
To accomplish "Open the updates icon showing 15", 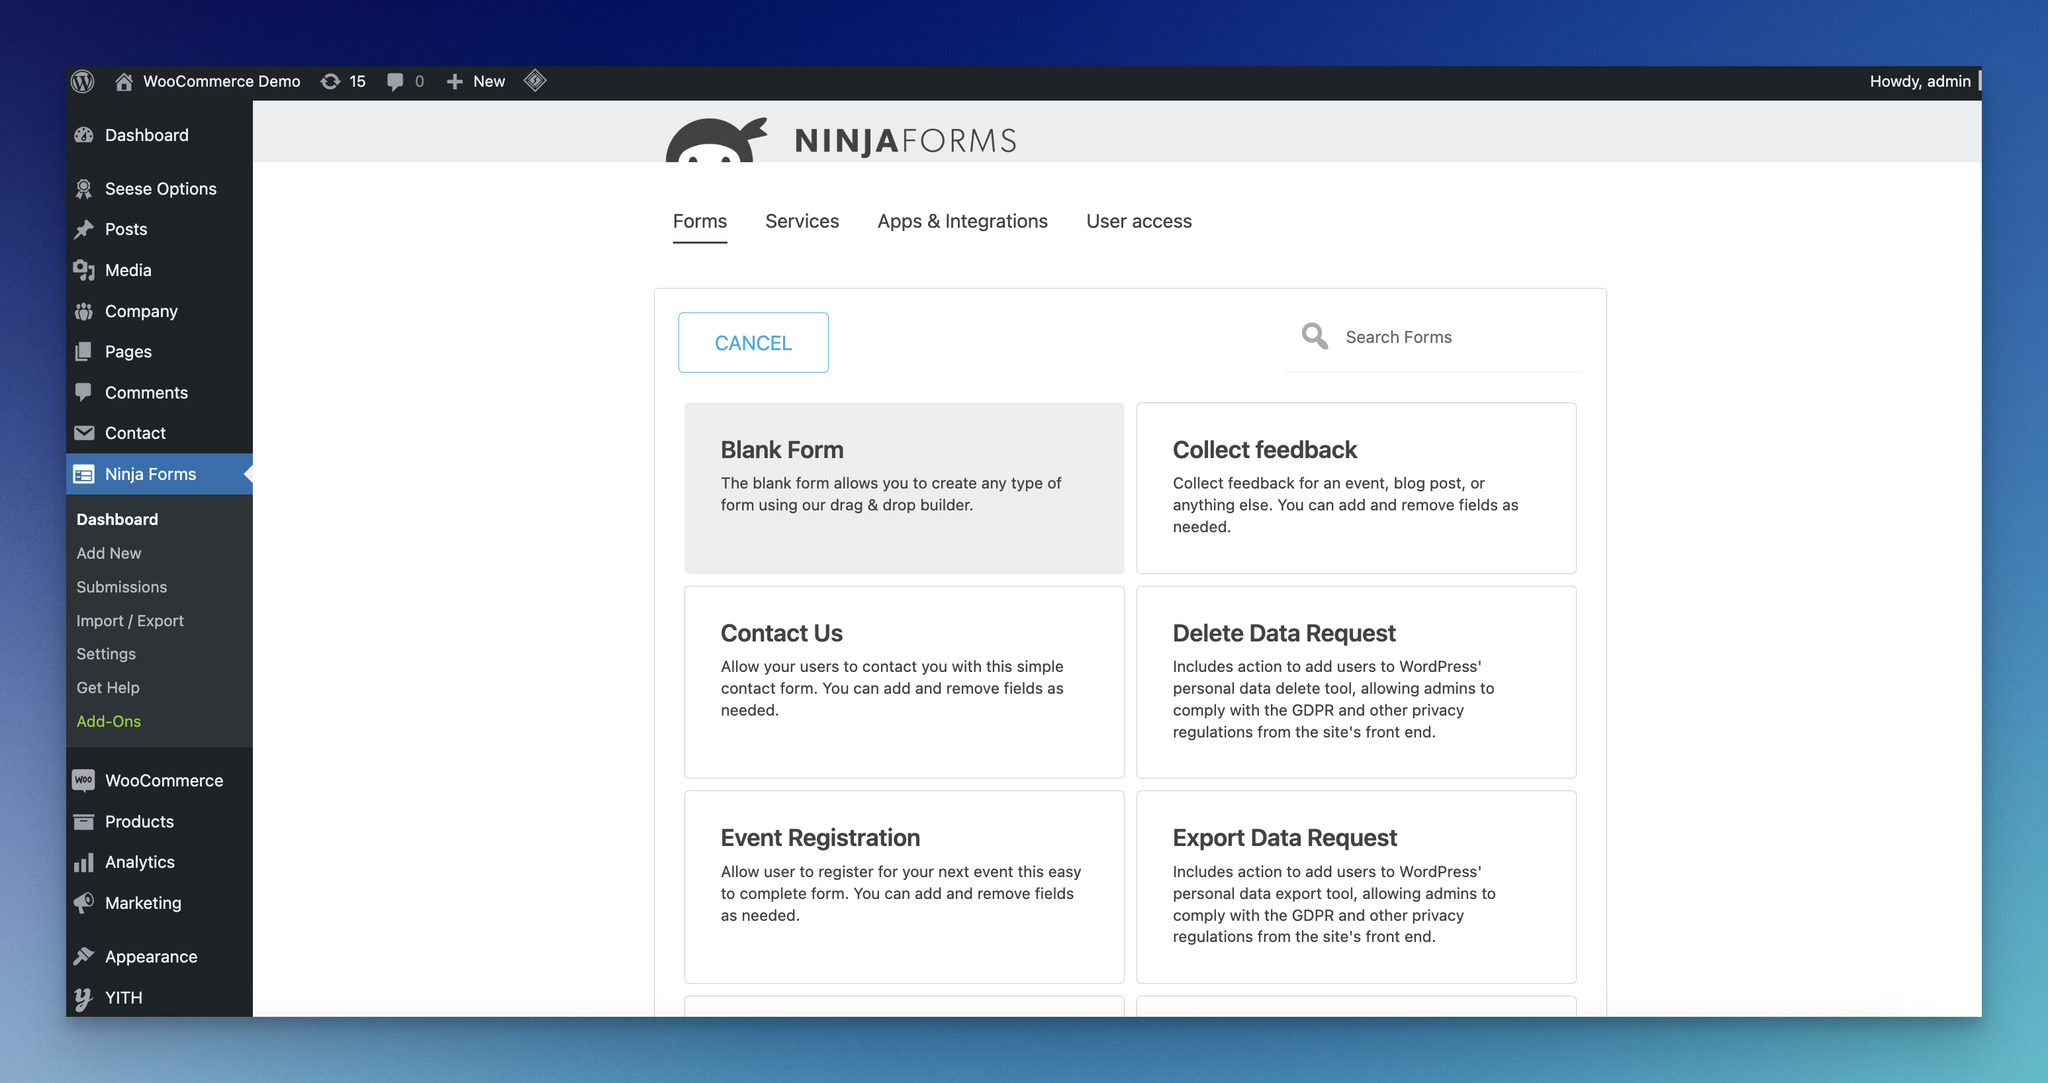I will pyautogui.click(x=330, y=82).
